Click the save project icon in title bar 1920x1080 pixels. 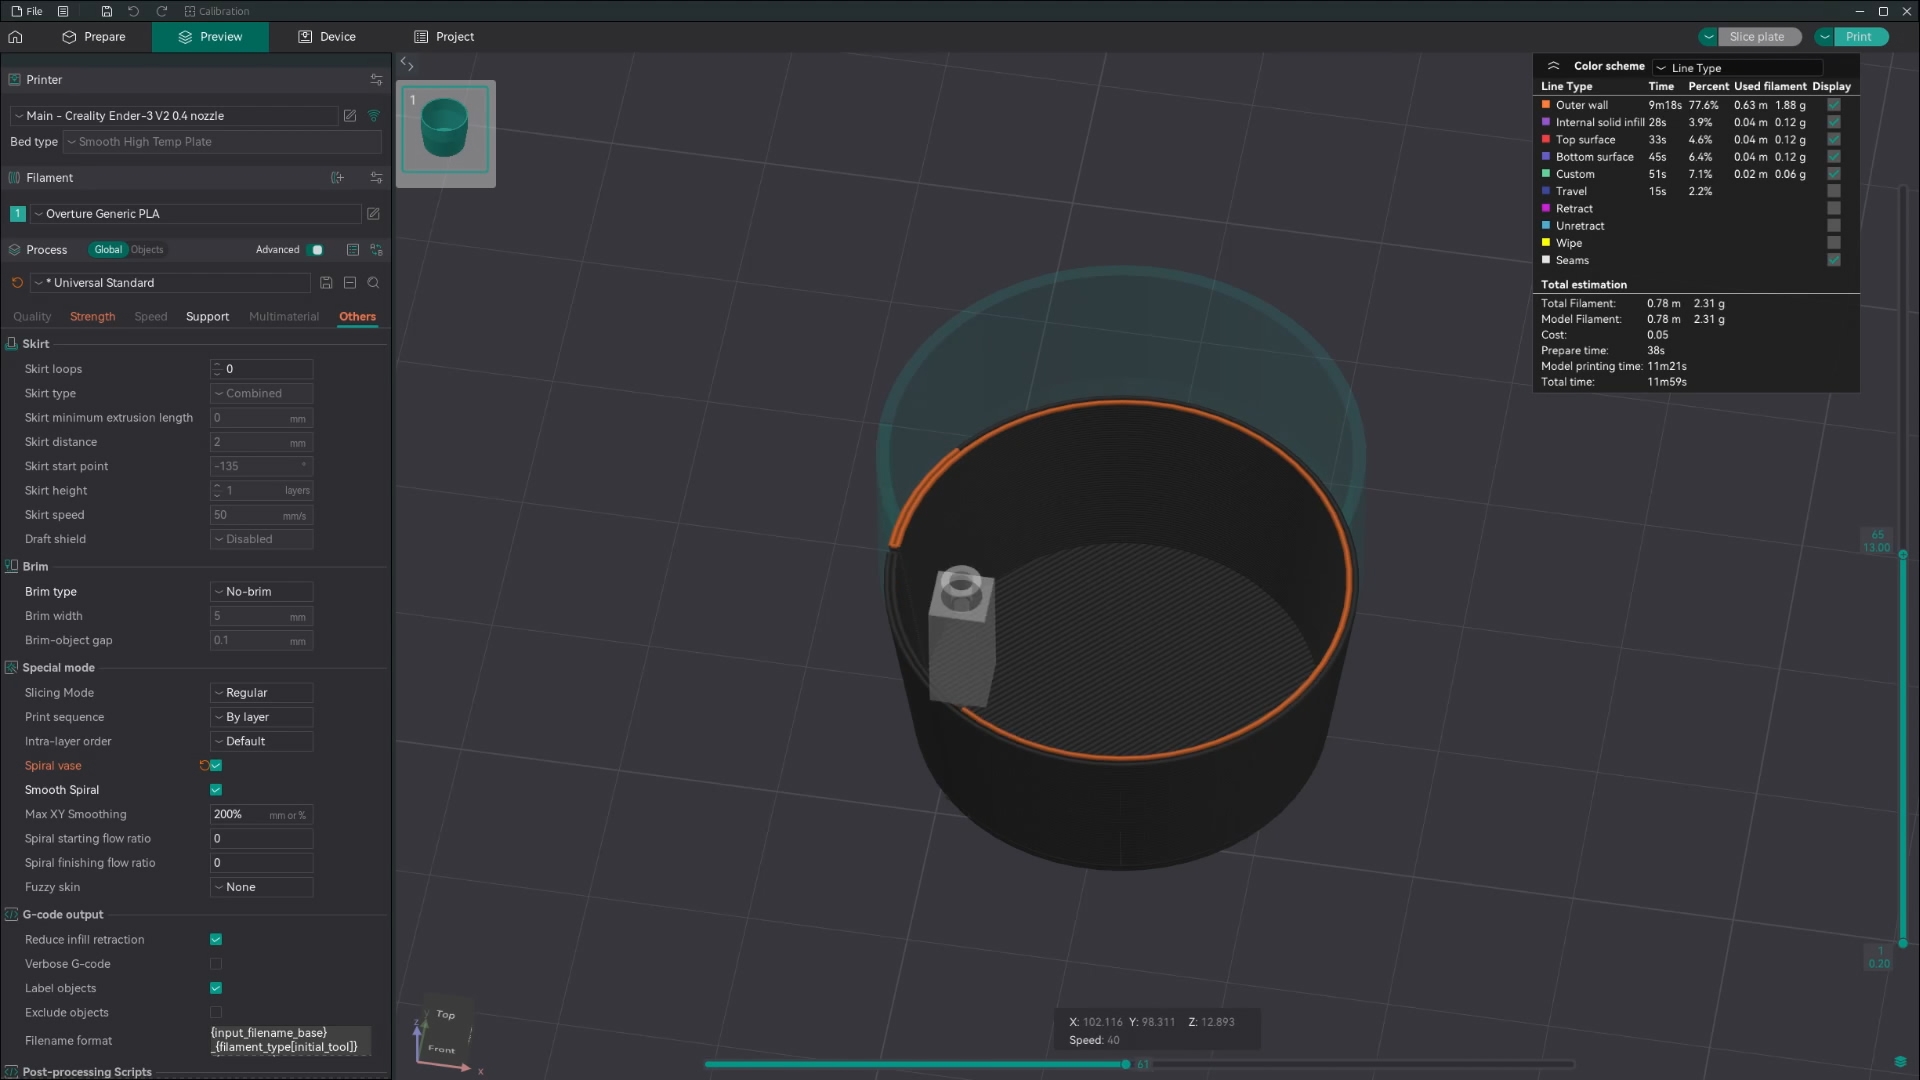(107, 11)
